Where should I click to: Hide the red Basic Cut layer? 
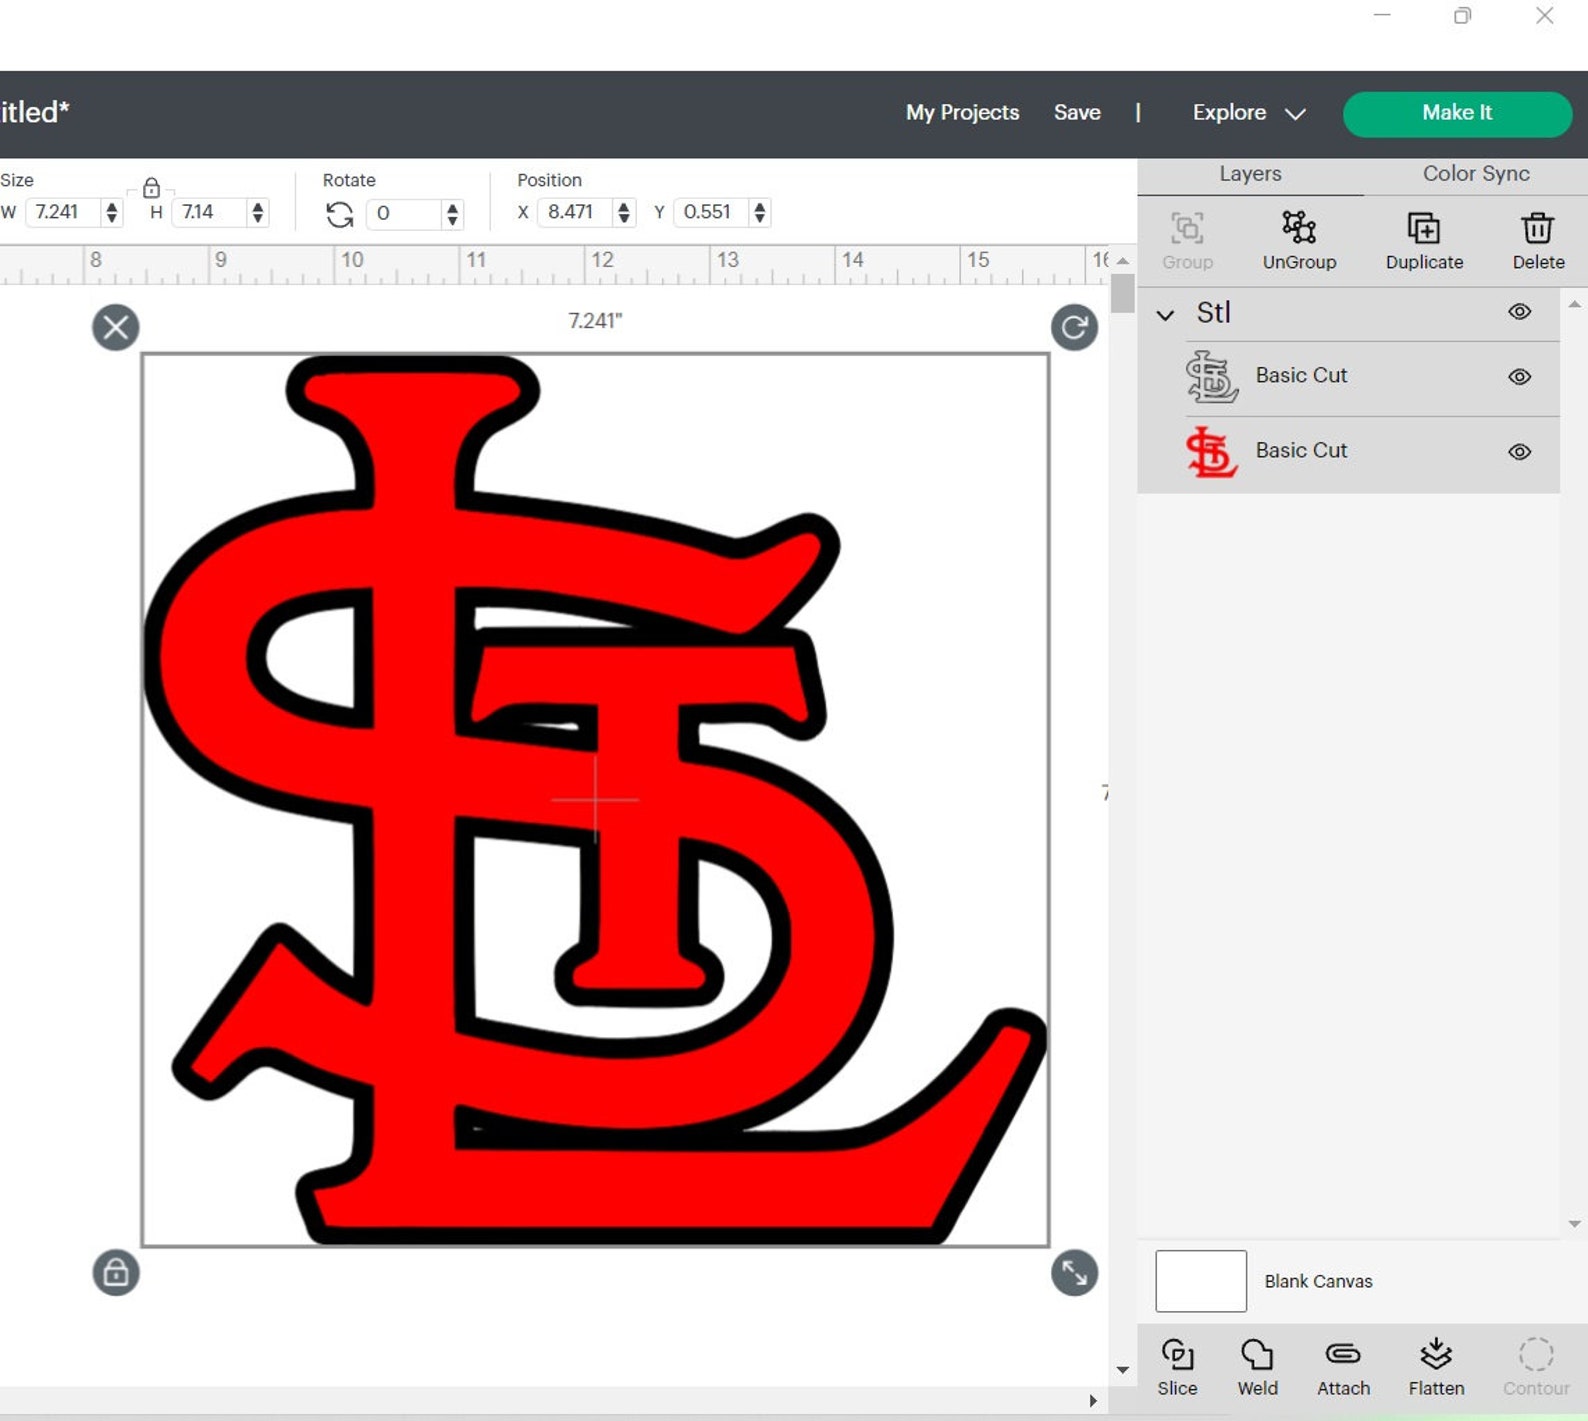tap(1520, 452)
